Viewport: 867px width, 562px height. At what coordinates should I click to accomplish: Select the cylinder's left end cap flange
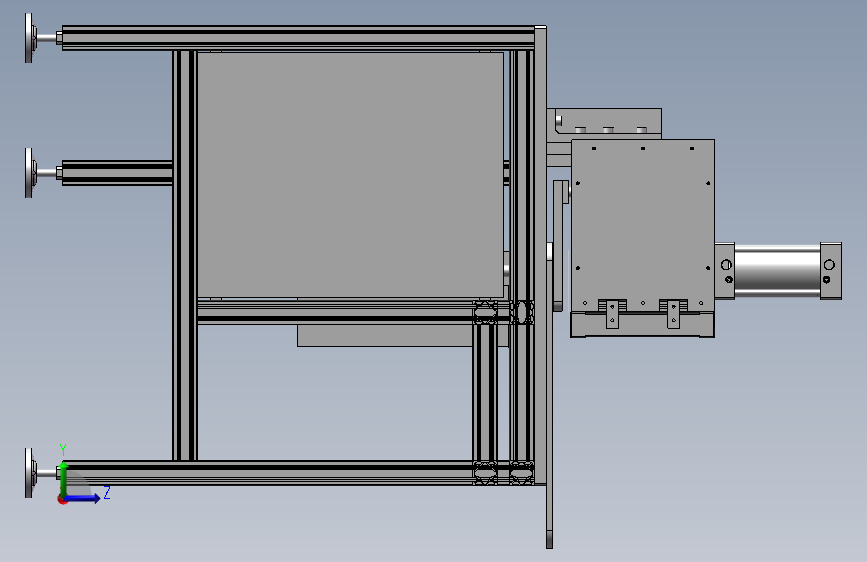(724, 271)
